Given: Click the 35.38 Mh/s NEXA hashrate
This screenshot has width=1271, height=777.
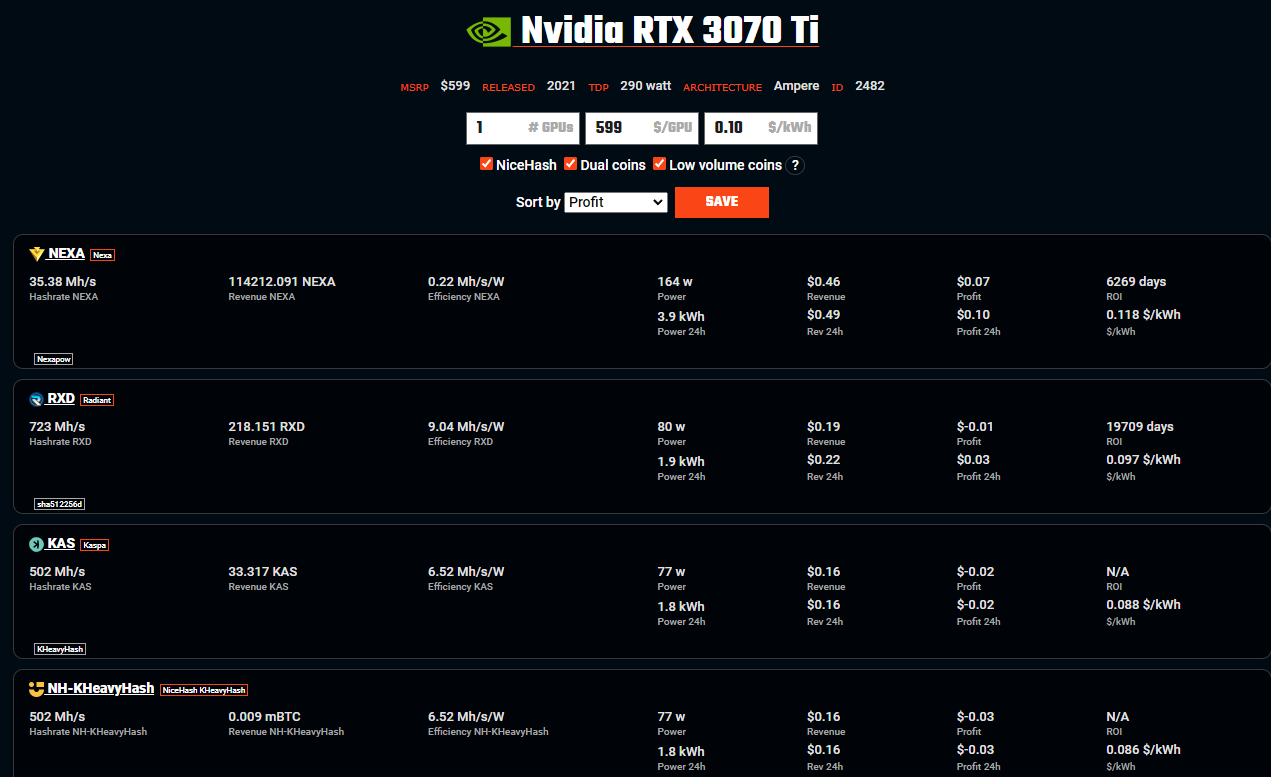Looking at the screenshot, I should coord(63,282).
